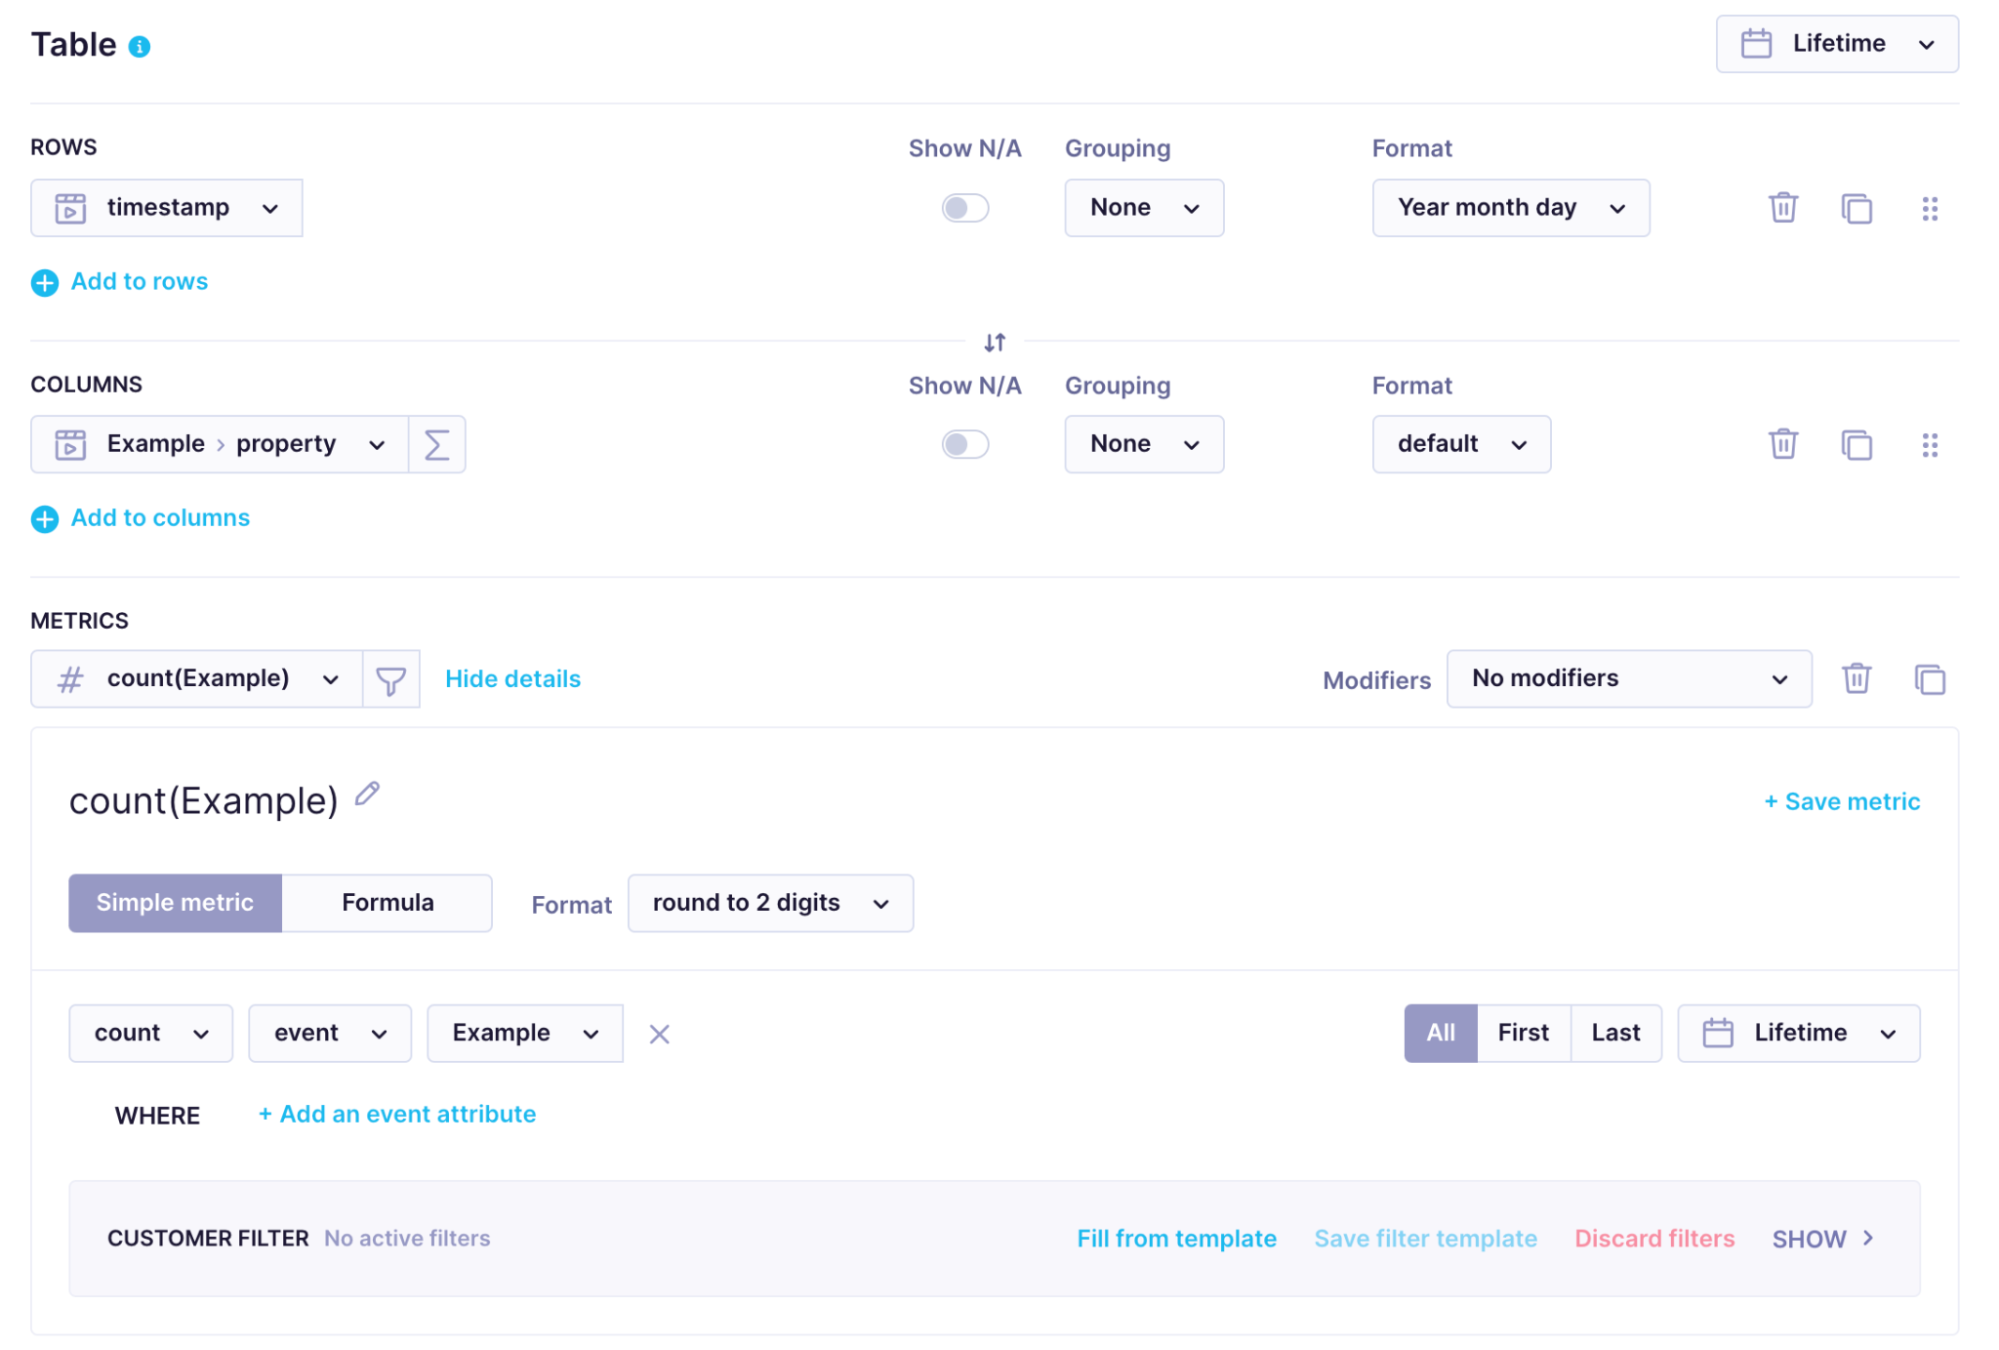The height and width of the screenshot is (1350, 1999).
Task: Toggle Show N/A for rows
Action: [x=964, y=208]
